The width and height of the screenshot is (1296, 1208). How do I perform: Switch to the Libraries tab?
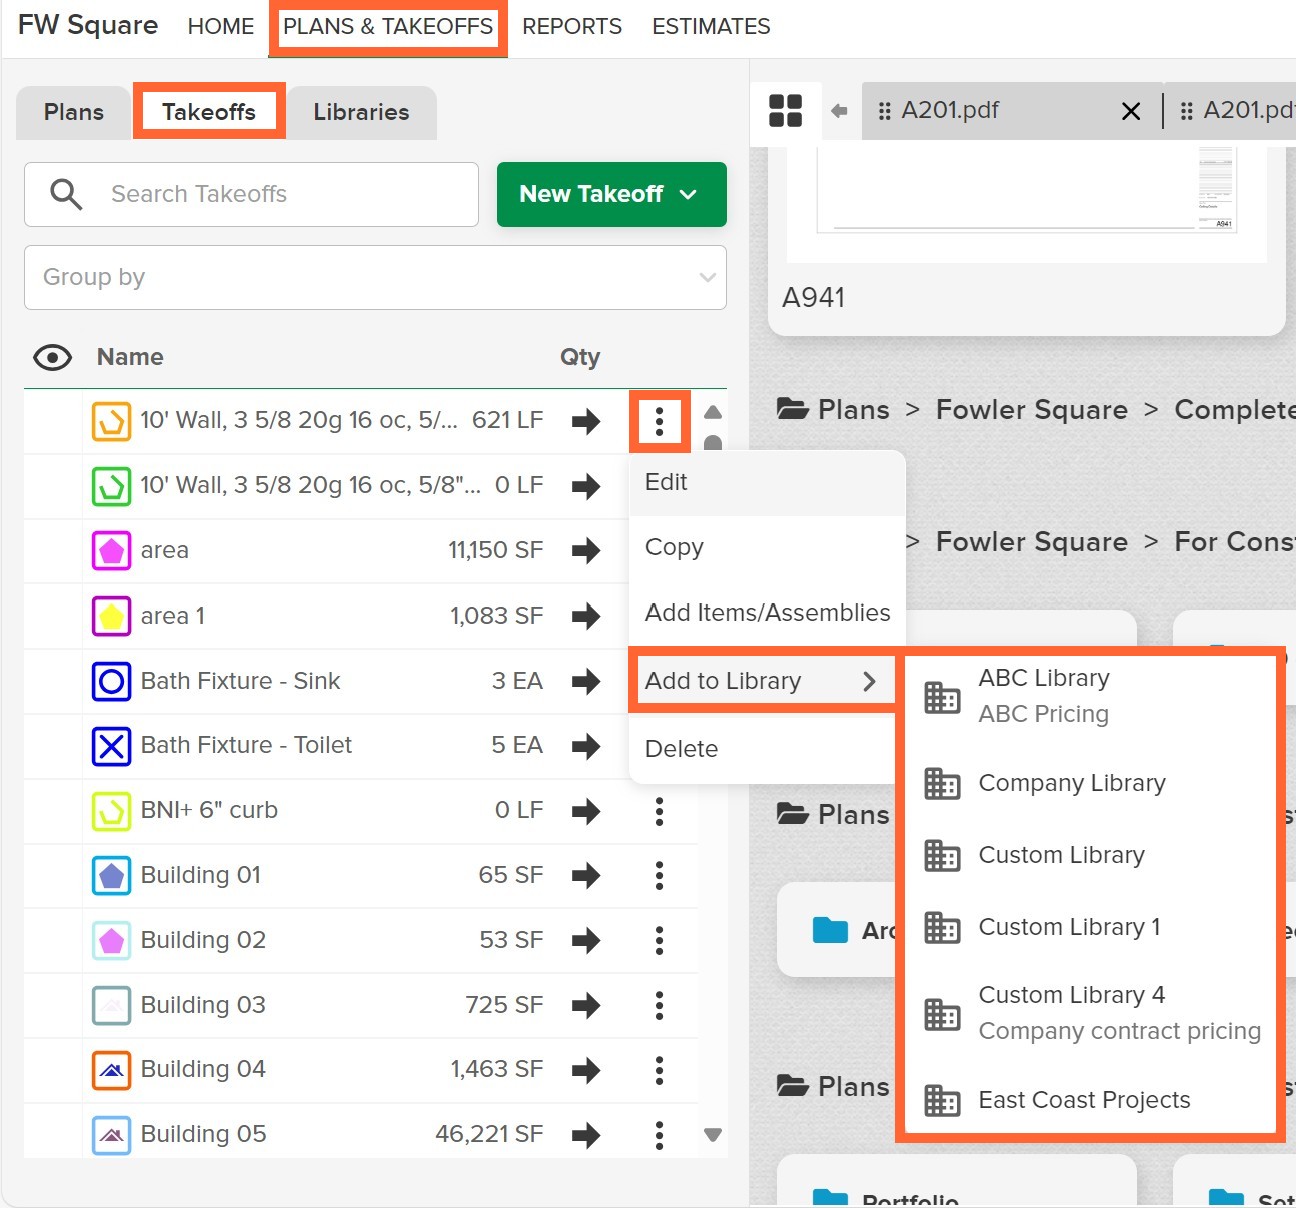(361, 112)
